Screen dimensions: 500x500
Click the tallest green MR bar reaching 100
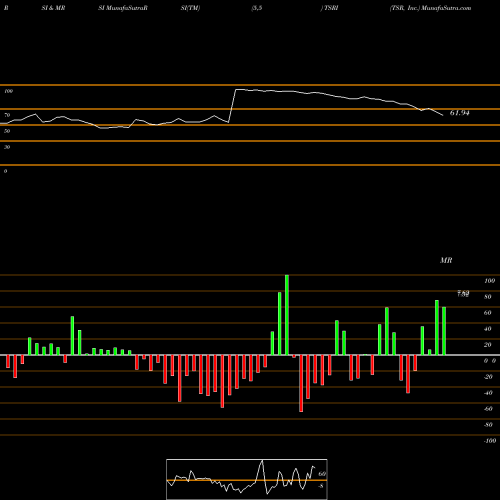pos(287,315)
